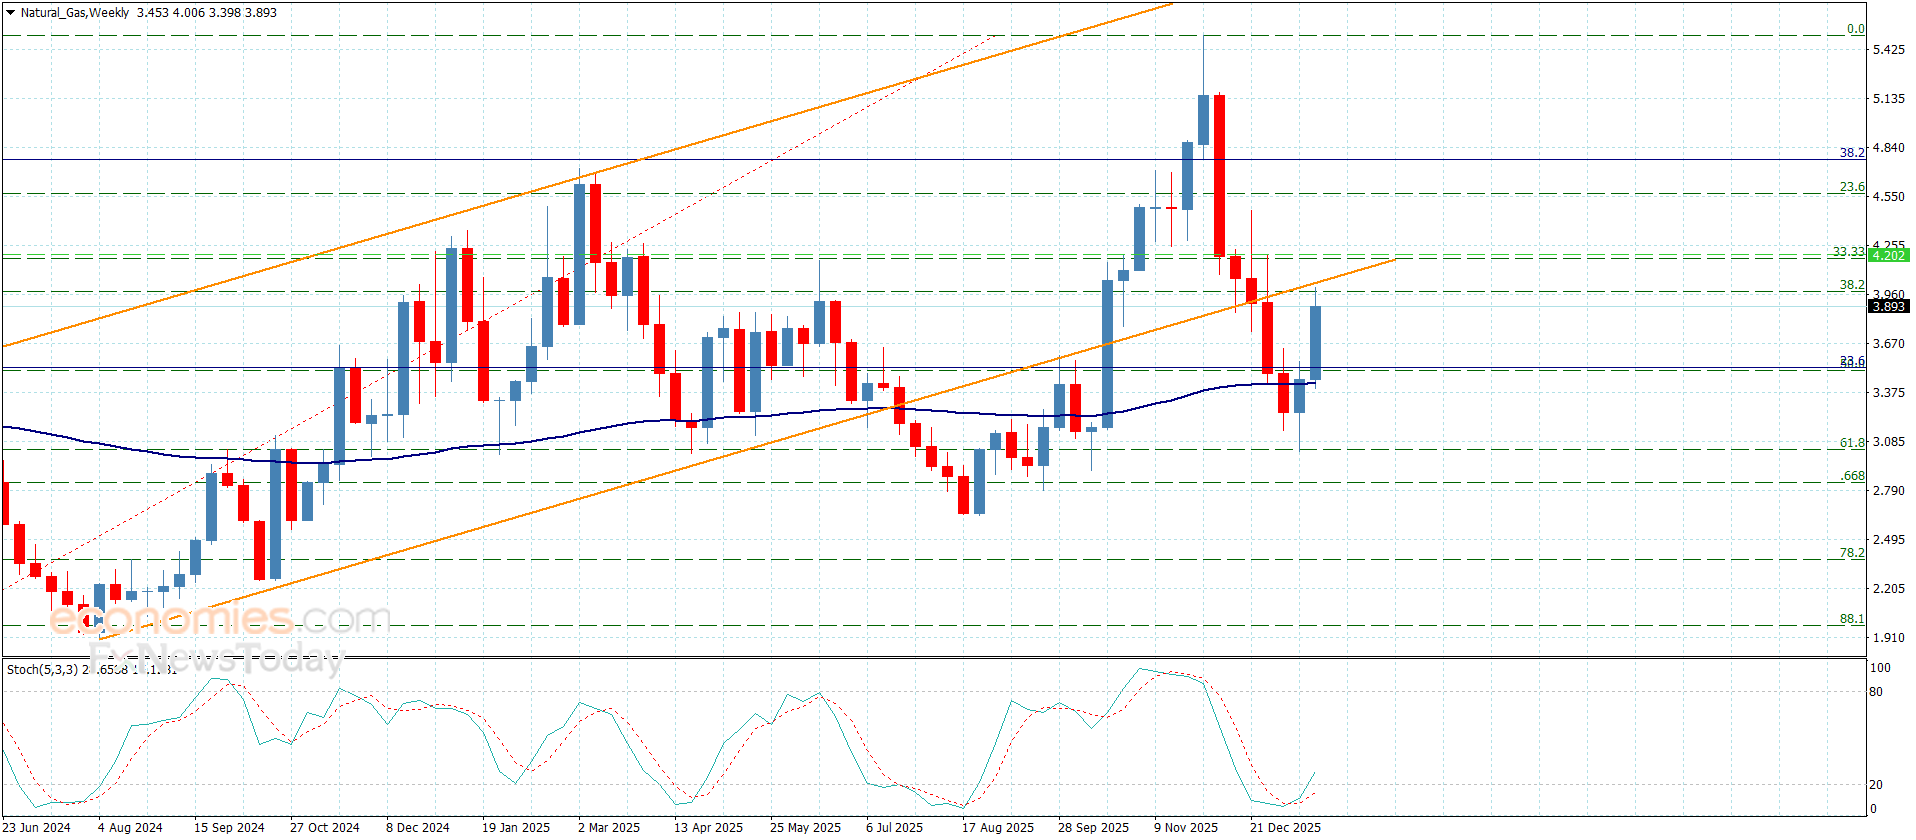
Task: Click the 23.6 label beside the 4.550 price
Action: (x=1852, y=187)
